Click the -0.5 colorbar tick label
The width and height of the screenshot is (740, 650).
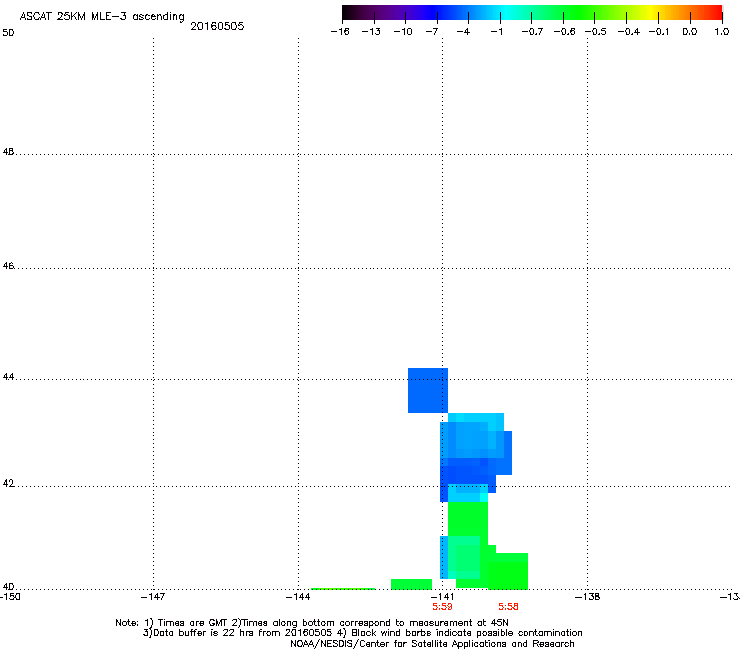pos(596,32)
